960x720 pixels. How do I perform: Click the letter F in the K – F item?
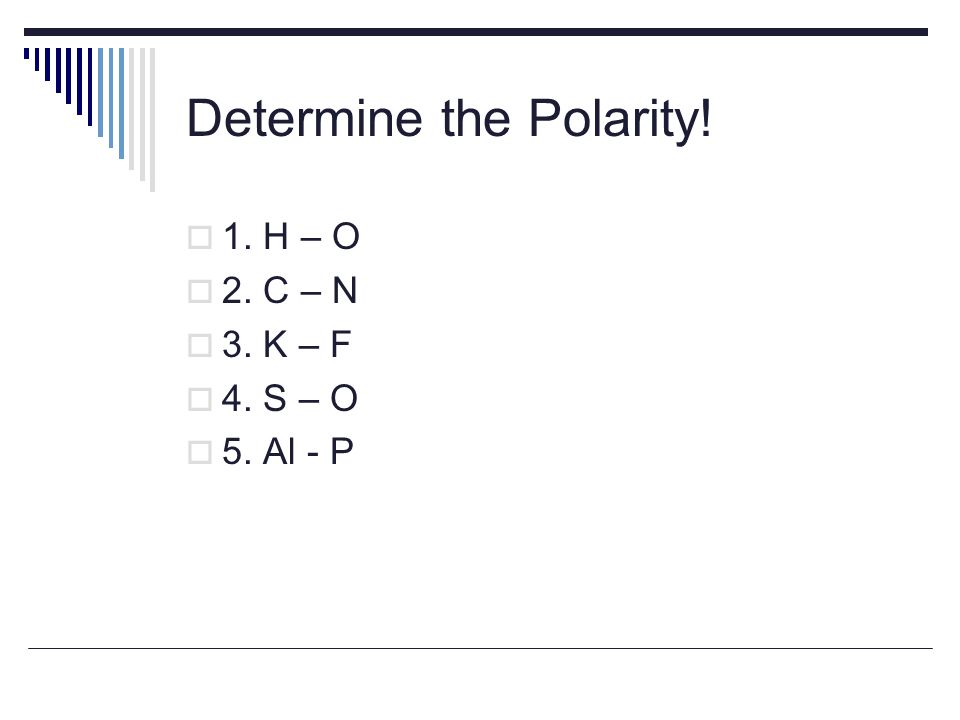pos(341,344)
